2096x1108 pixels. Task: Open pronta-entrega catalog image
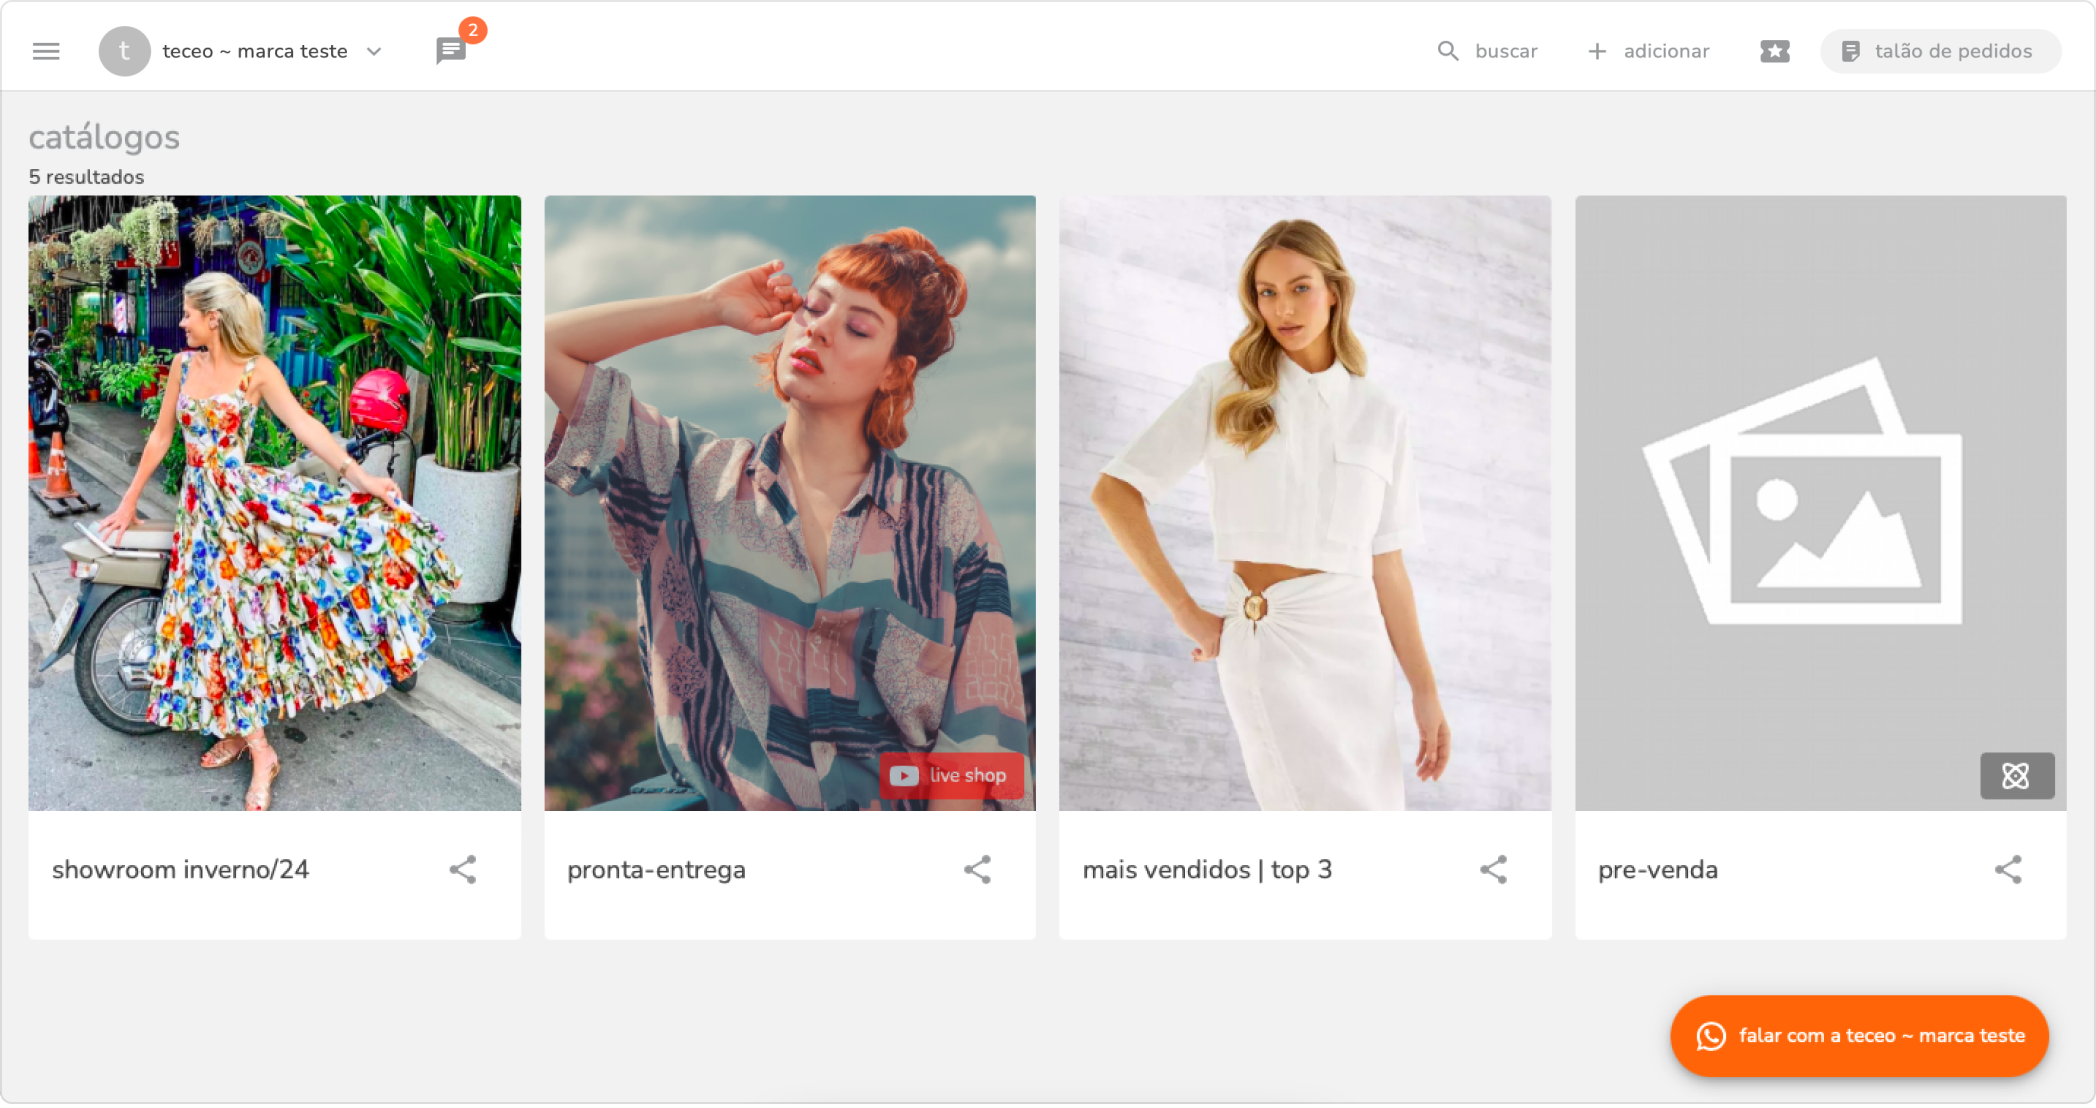click(x=789, y=480)
